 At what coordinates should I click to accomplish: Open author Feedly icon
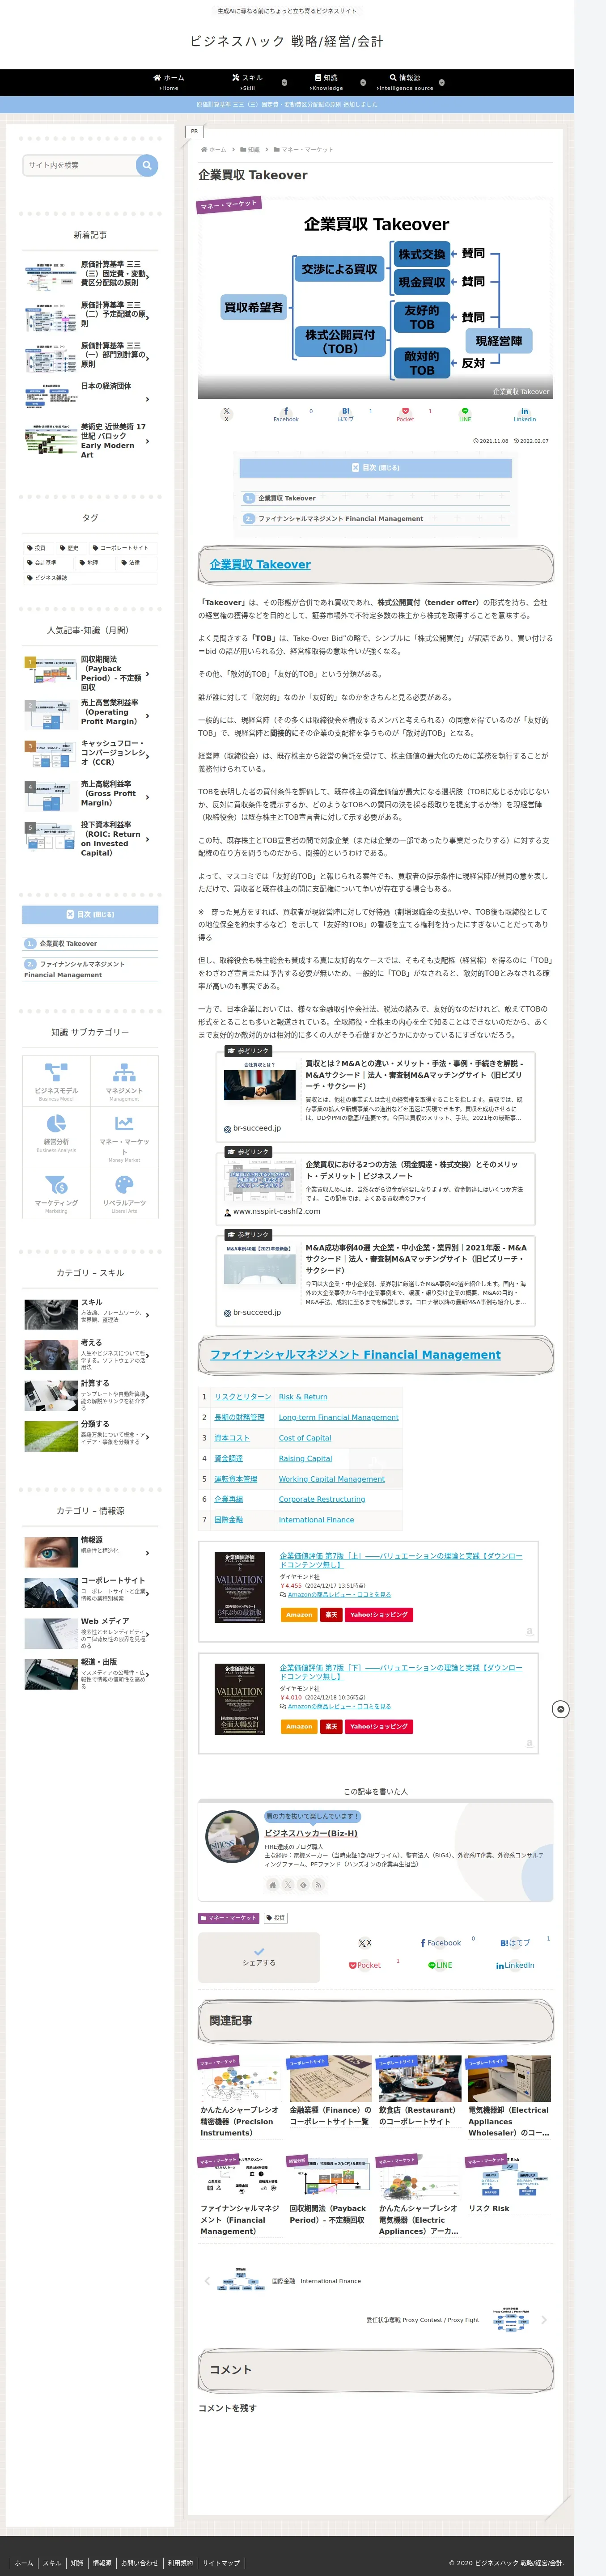coord(303,1884)
